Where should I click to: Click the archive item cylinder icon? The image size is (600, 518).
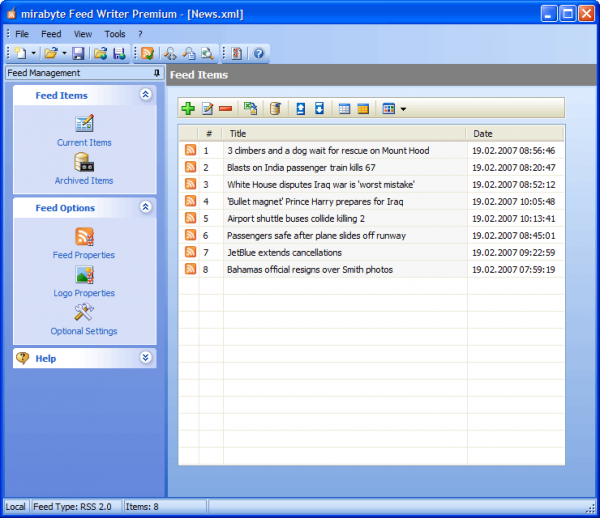(x=275, y=109)
